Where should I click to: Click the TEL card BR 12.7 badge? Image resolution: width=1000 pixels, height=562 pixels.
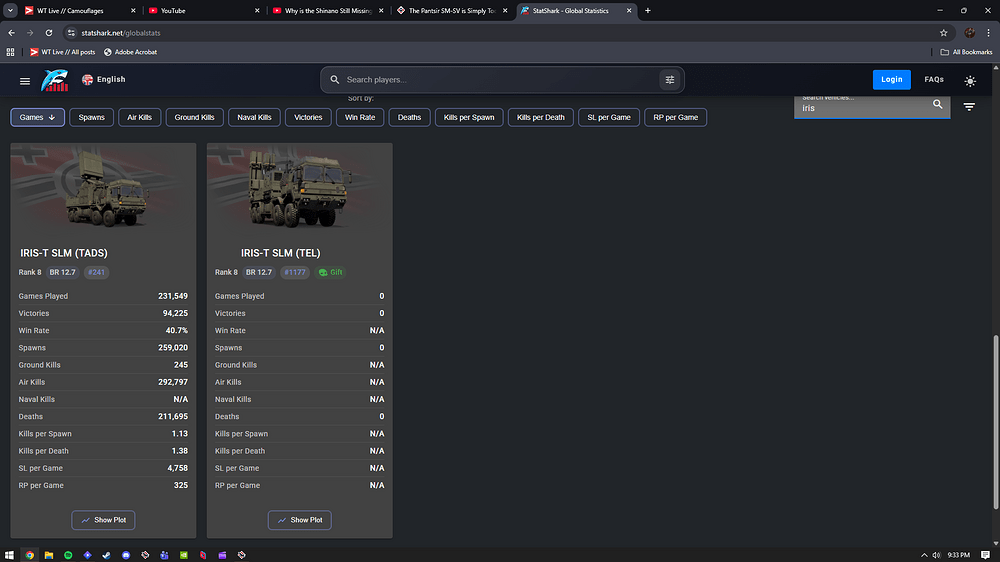pos(259,272)
